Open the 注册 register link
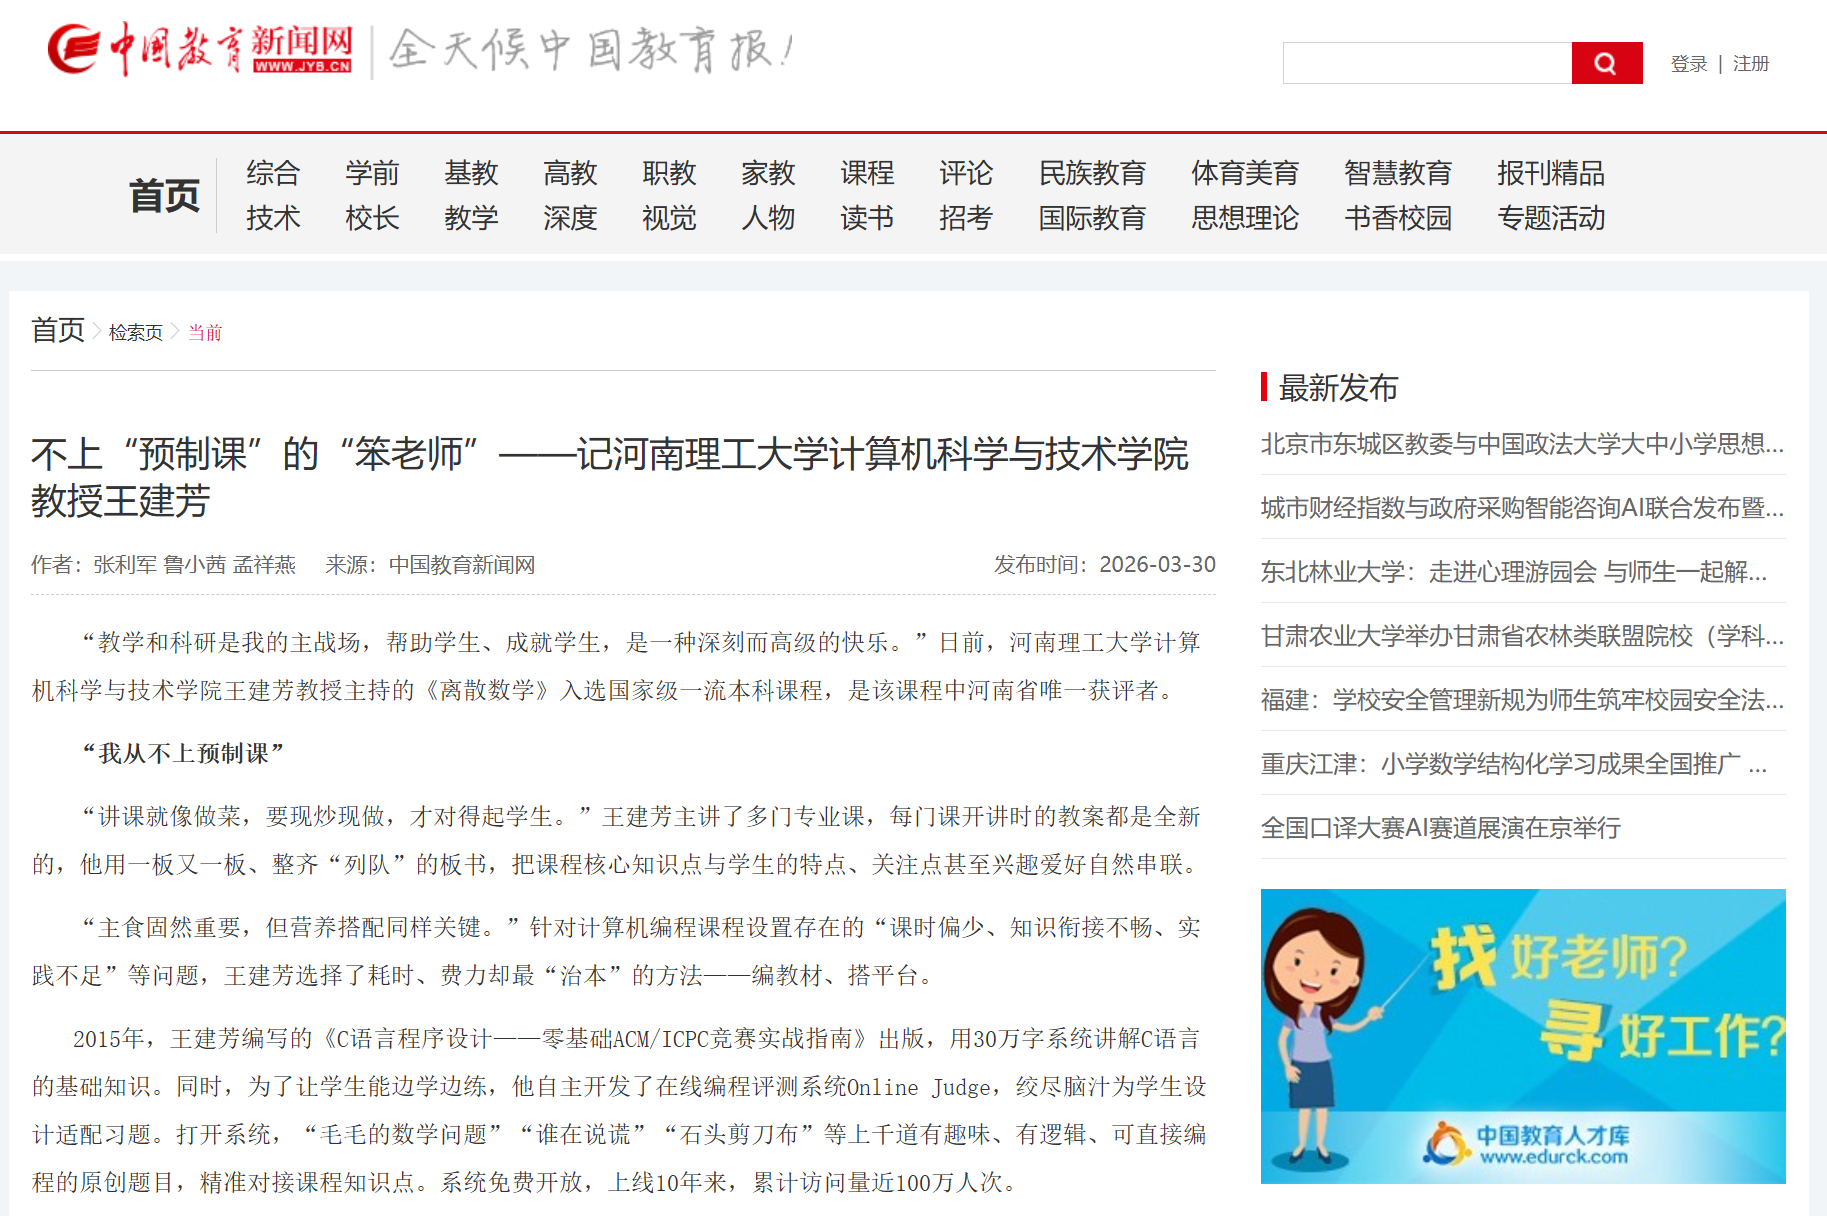Image resolution: width=1827 pixels, height=1216 pixels. tap(1750, 64)
